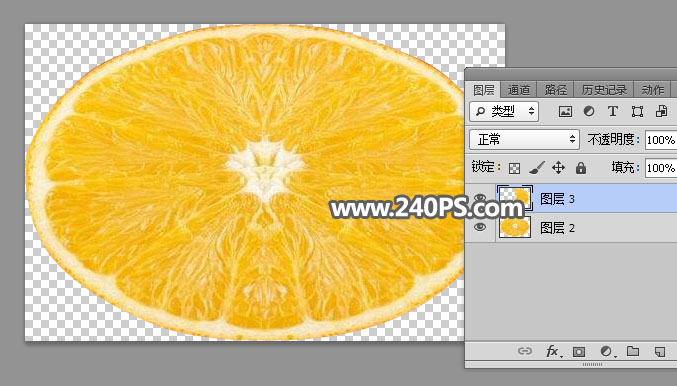Filter layers by smart object type
677x386 pixels.
tap(661, 111)
